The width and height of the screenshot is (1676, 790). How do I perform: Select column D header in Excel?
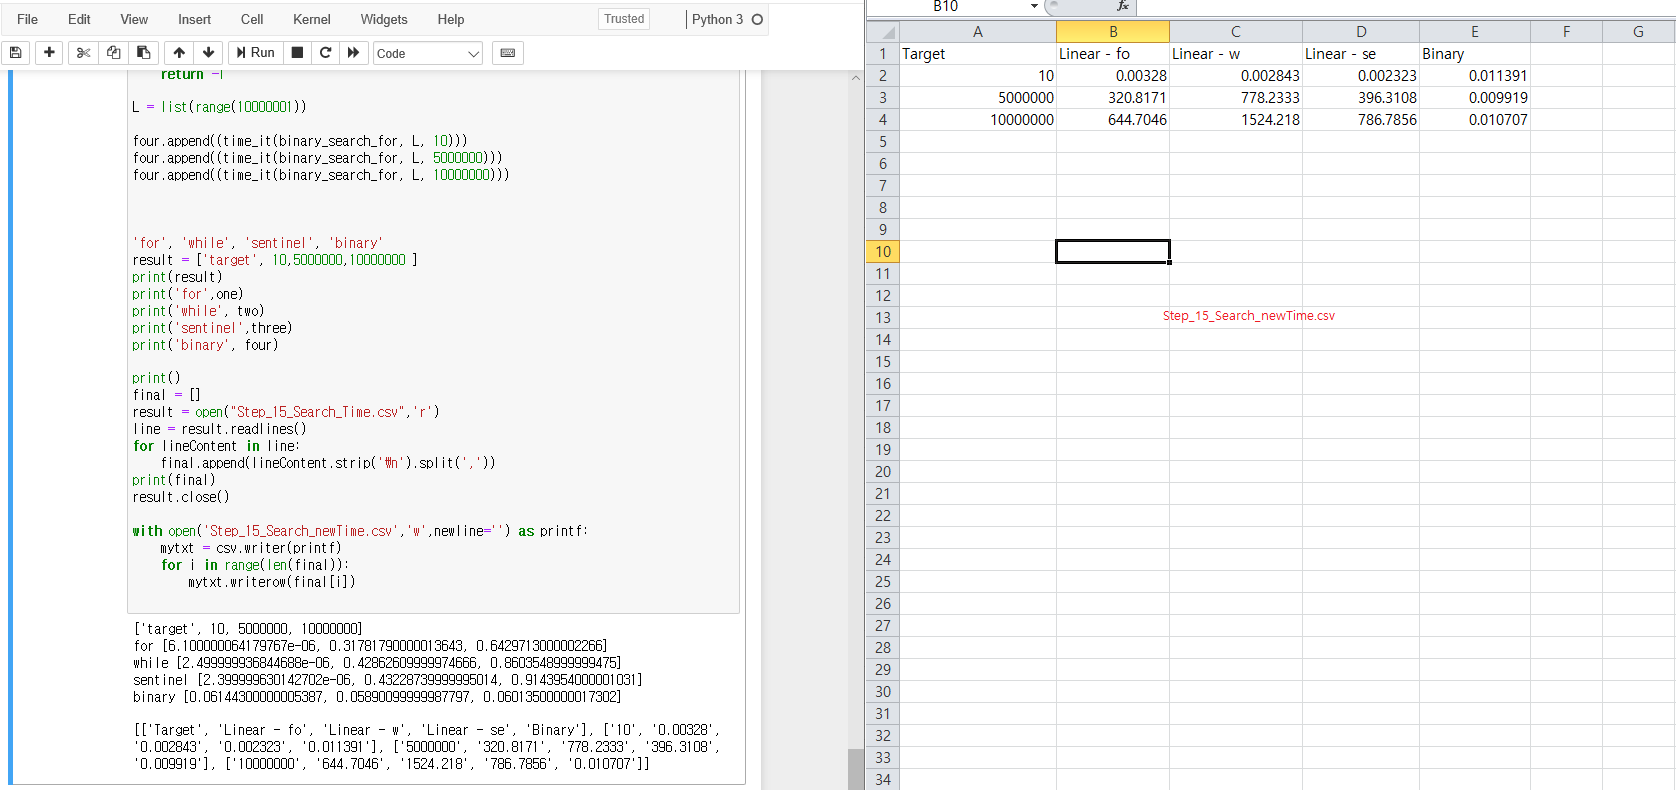(x=1361, y=32)
